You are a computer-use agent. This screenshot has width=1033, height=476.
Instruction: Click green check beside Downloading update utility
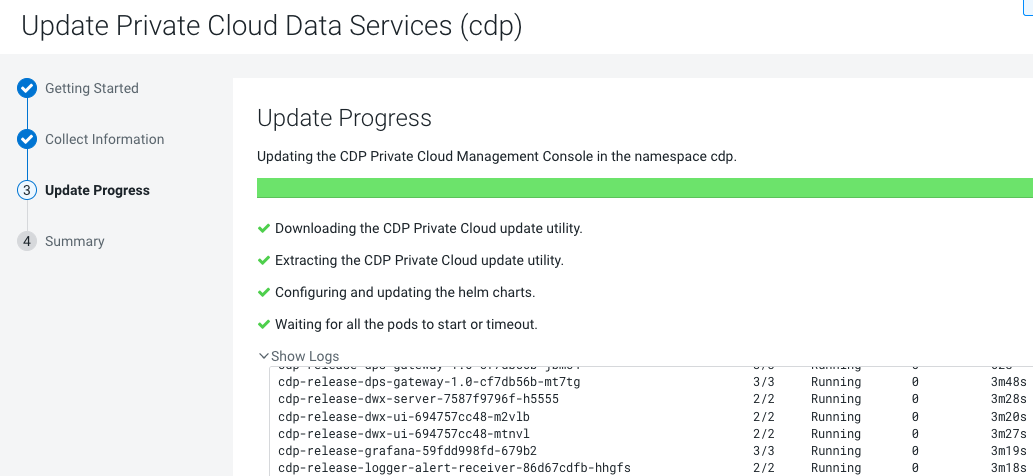(264, 228)
